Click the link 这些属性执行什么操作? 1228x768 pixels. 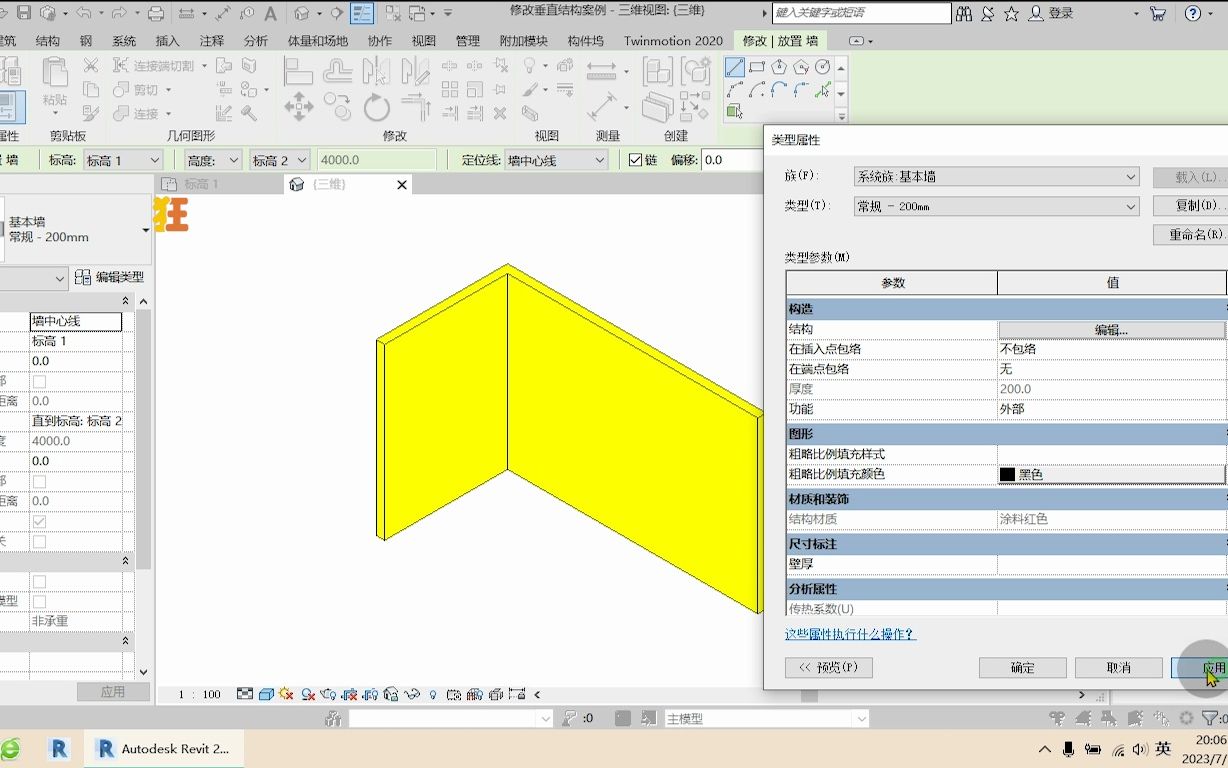tap(850, 634)
